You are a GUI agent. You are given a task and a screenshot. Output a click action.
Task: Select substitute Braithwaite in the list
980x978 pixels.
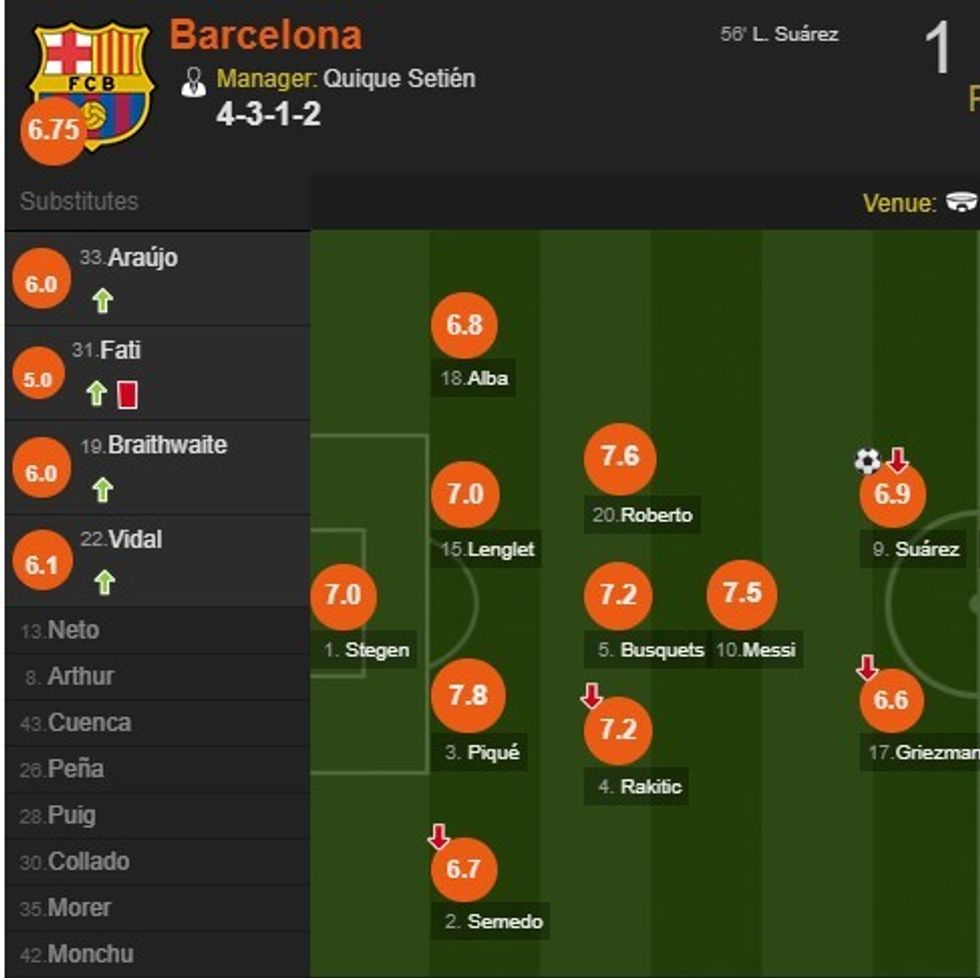point(167,445)
